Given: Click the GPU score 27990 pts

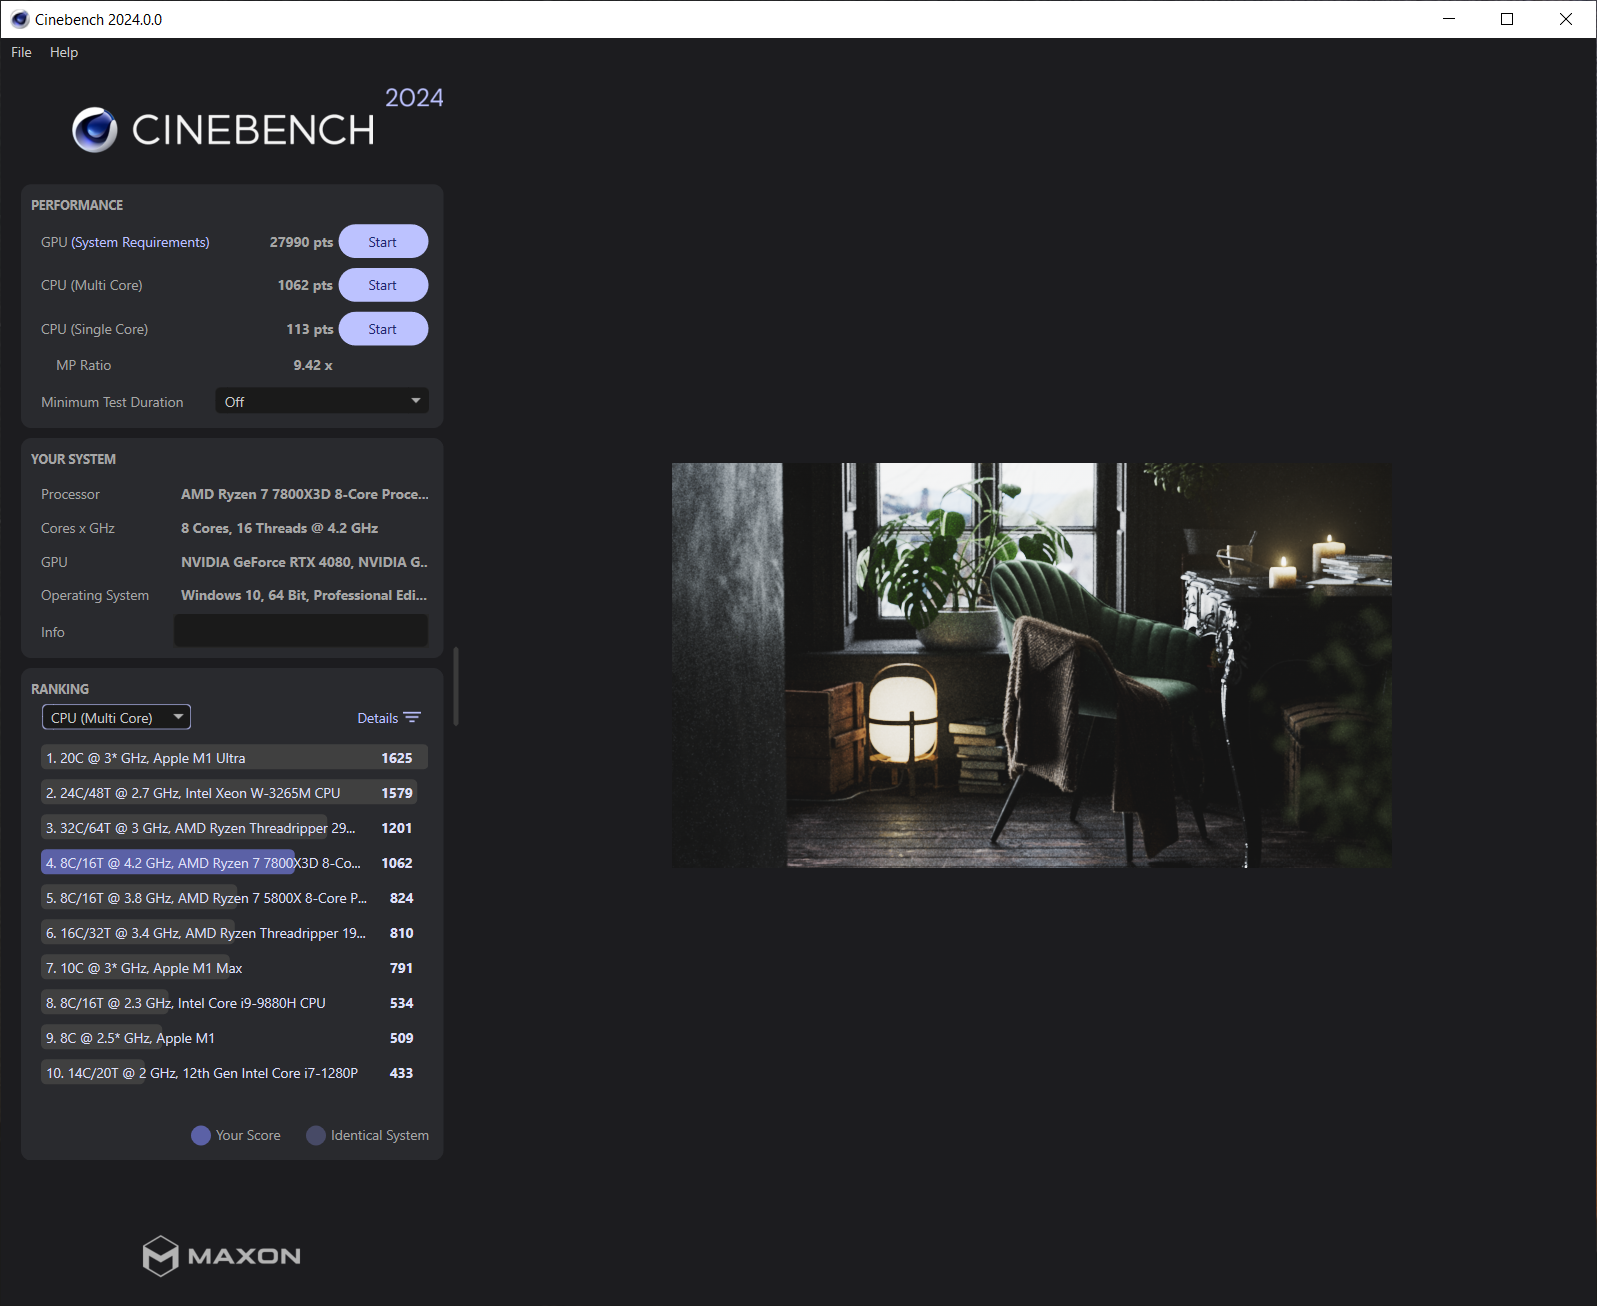Looking at the screenshot, I should click(x=301, y=242).
